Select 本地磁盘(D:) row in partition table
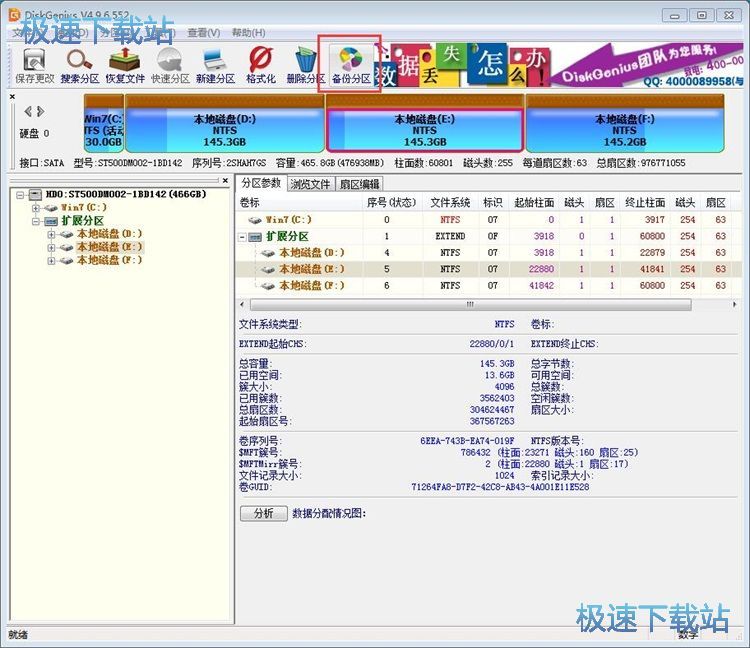Screen dimensions: 750x648 tap(488, 253)
